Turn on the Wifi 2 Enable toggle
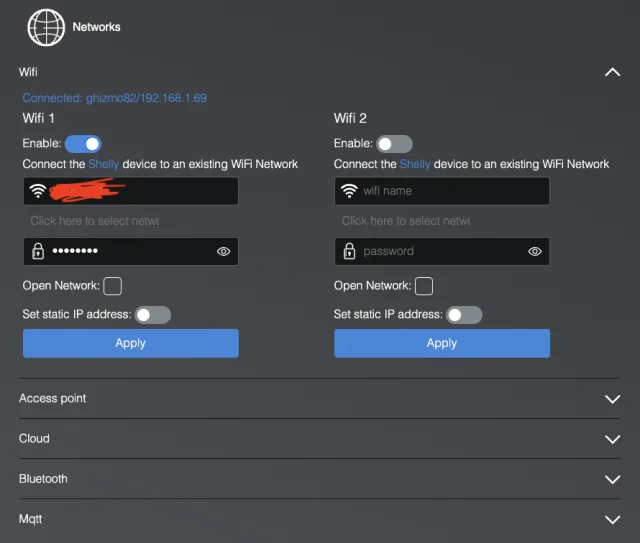The height and width of the screenshot is (543, 640). 394,144
